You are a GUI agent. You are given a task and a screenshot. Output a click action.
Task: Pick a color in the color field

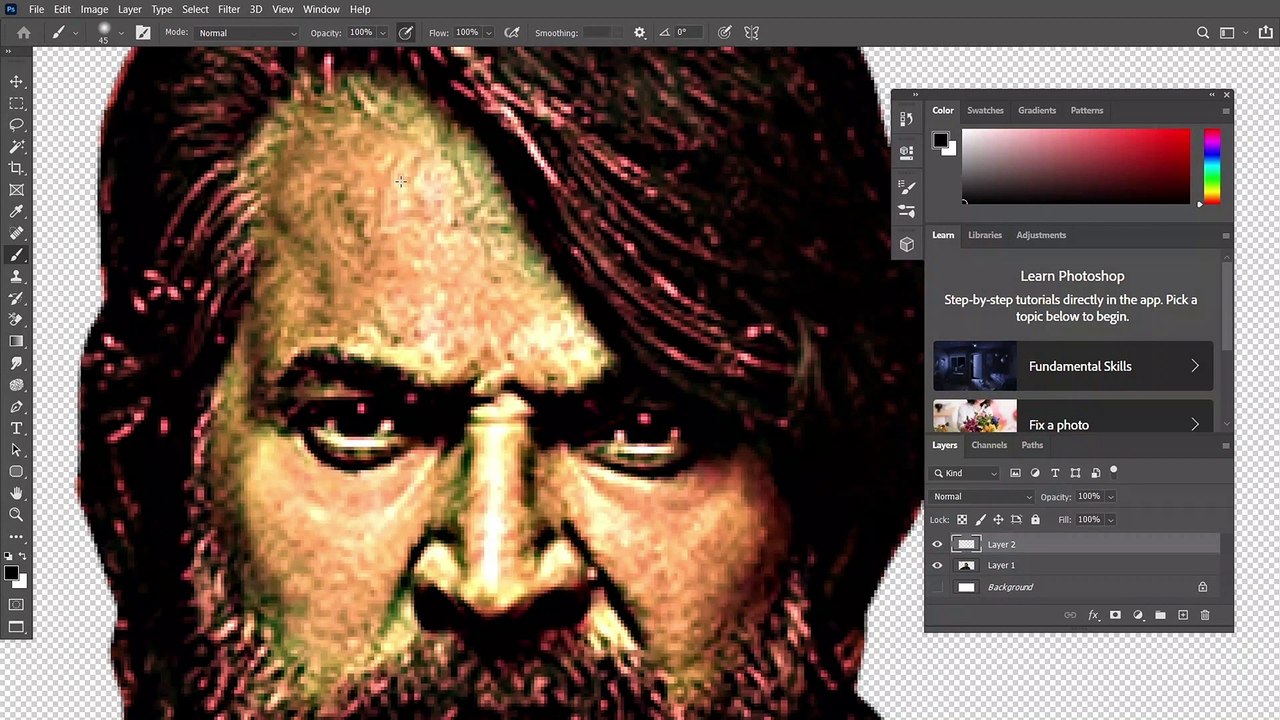1076,166
